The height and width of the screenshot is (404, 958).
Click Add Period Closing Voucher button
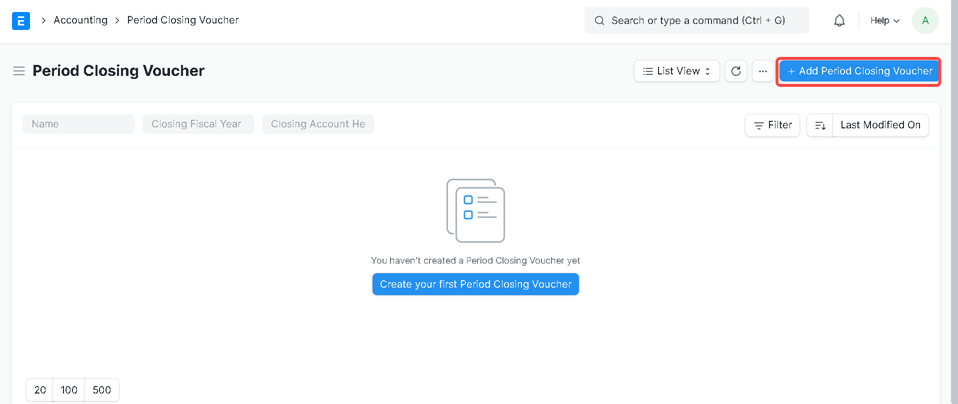(x=859, y=71)
